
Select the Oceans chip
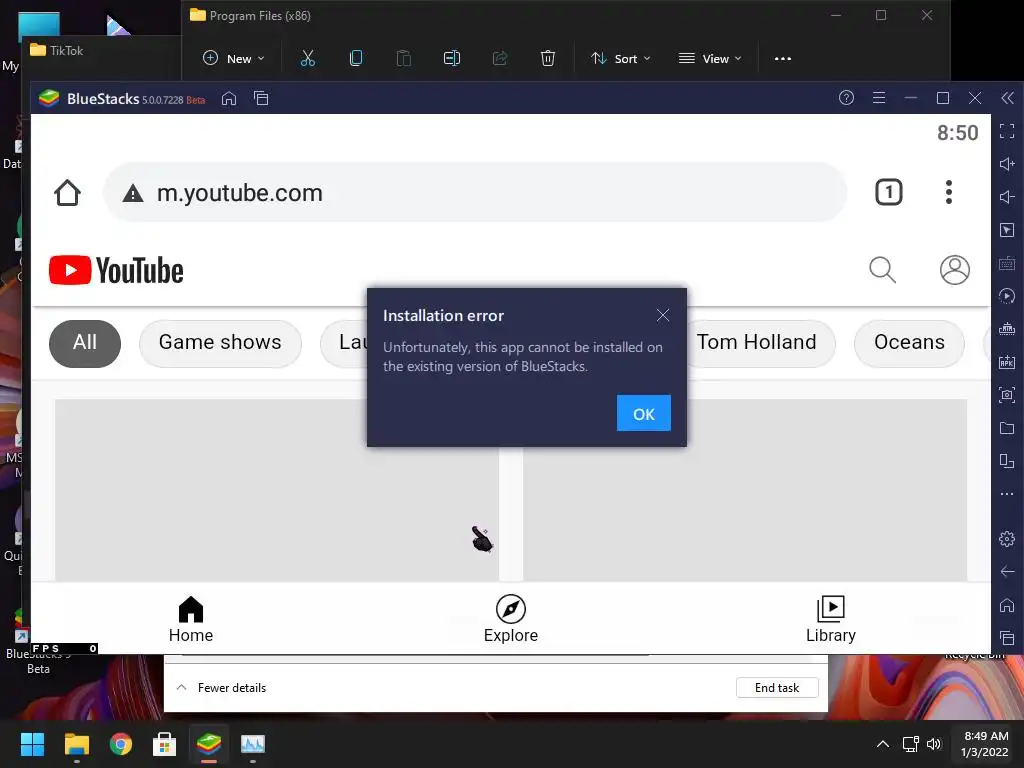click(909, 343)
